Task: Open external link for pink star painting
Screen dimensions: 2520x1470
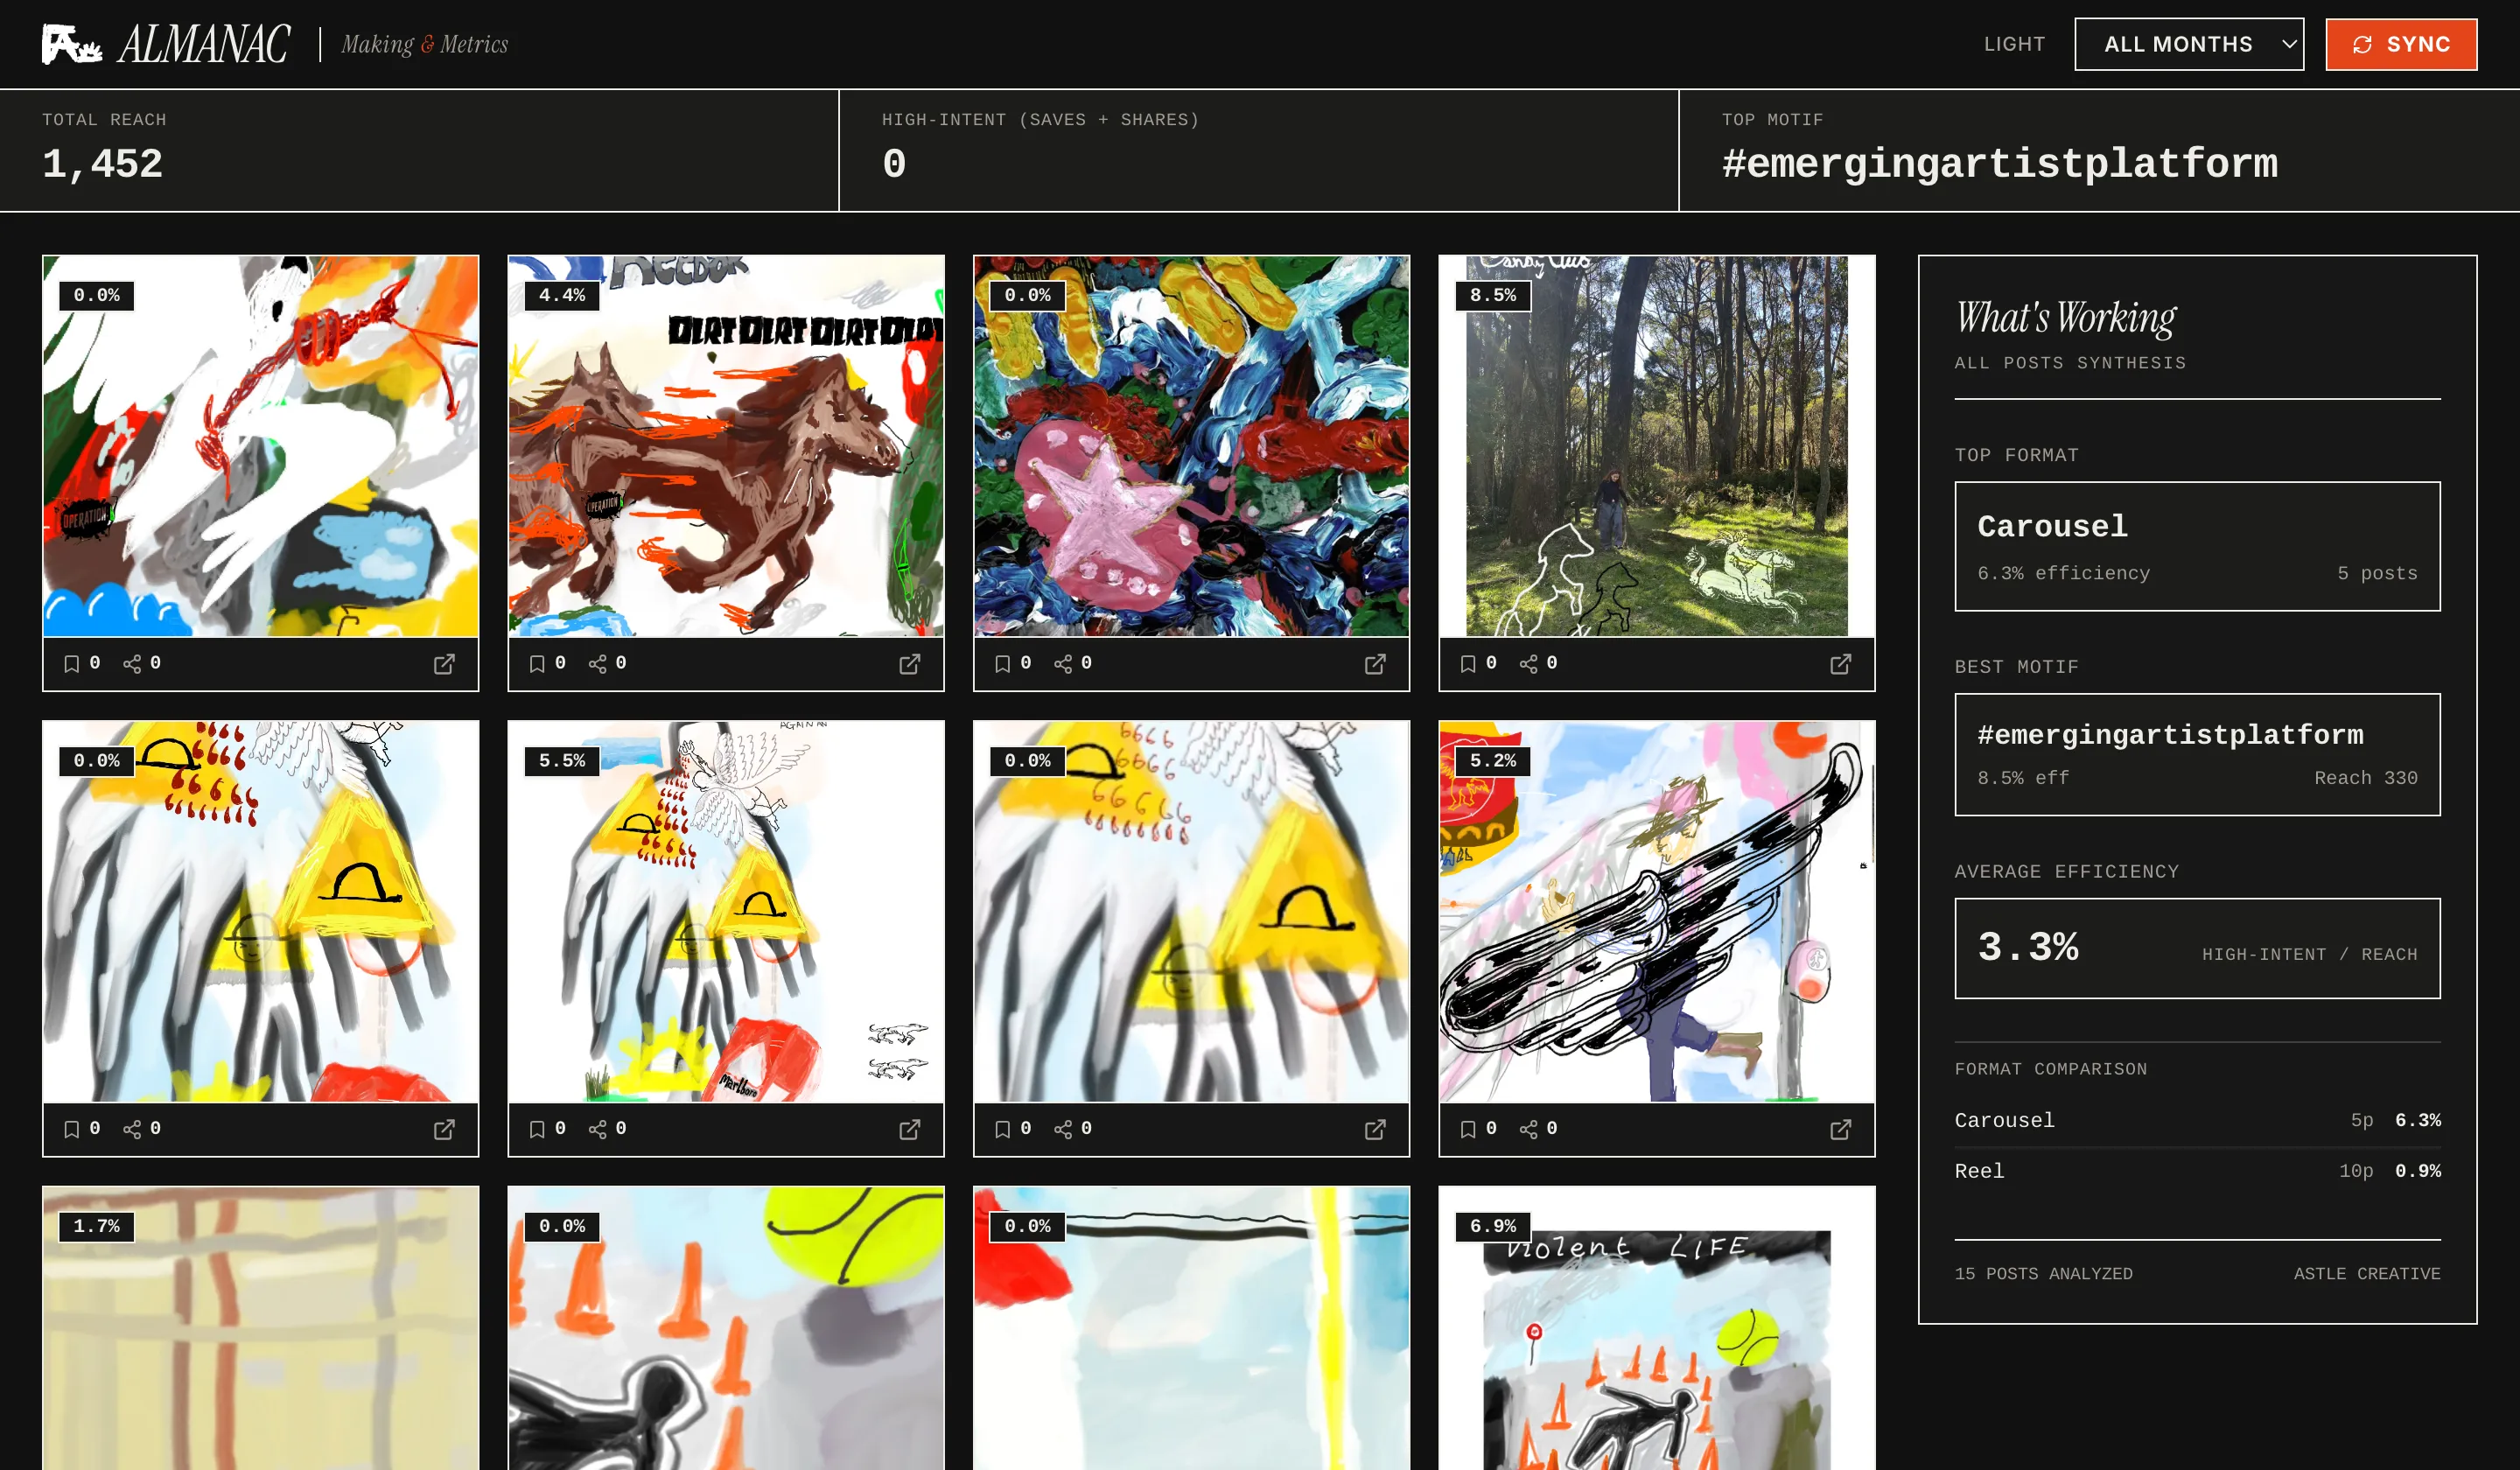Action: tap(1375, 664)
